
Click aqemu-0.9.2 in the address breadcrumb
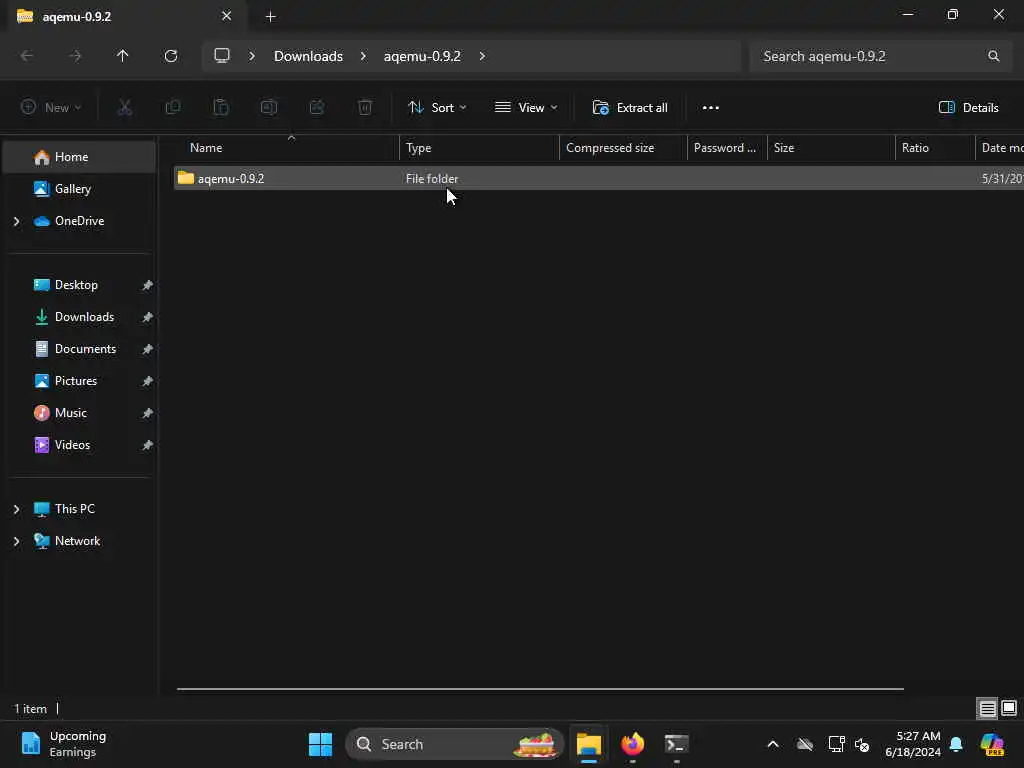(422, 56)
